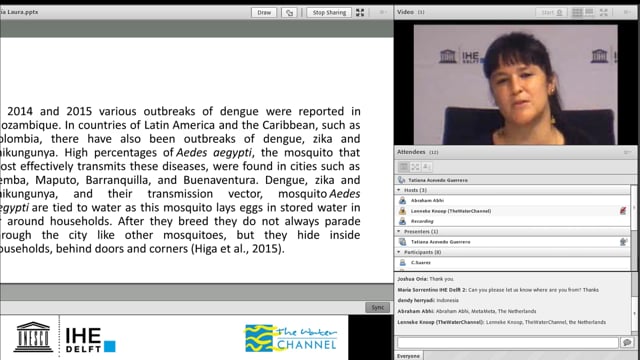Image resolution: width=640 pixels, height=360 pixels.
Task: Switch to Breakout Room view icon
Action: [x=415, y=167]
